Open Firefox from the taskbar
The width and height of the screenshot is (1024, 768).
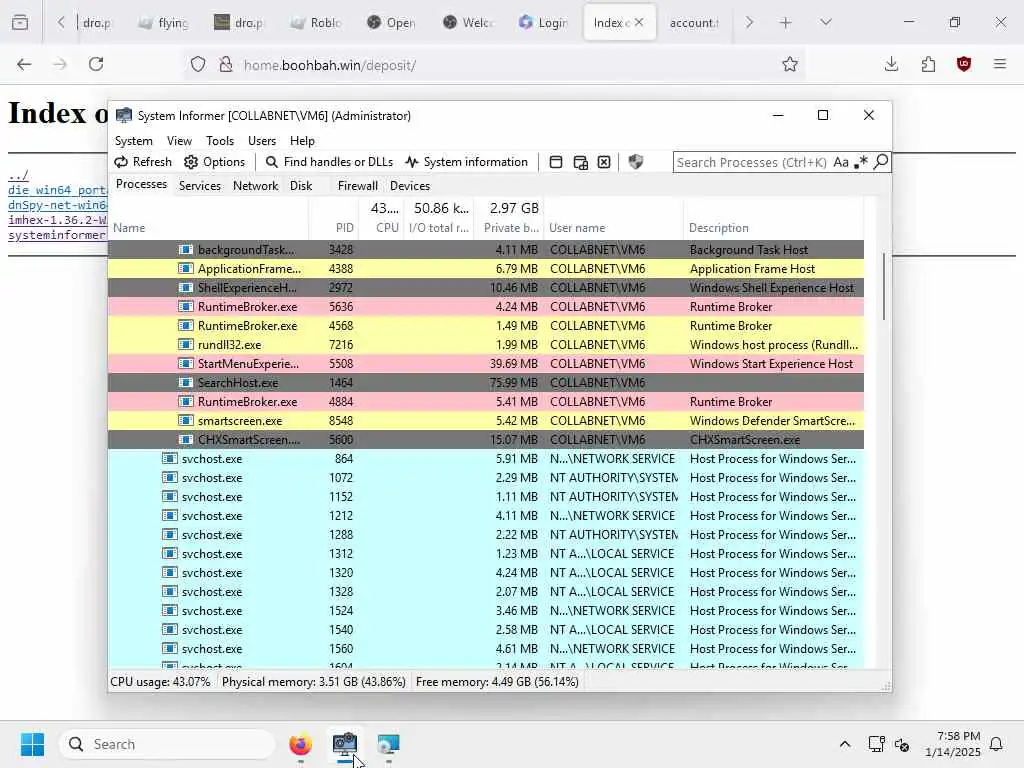(x=300, y=744)
